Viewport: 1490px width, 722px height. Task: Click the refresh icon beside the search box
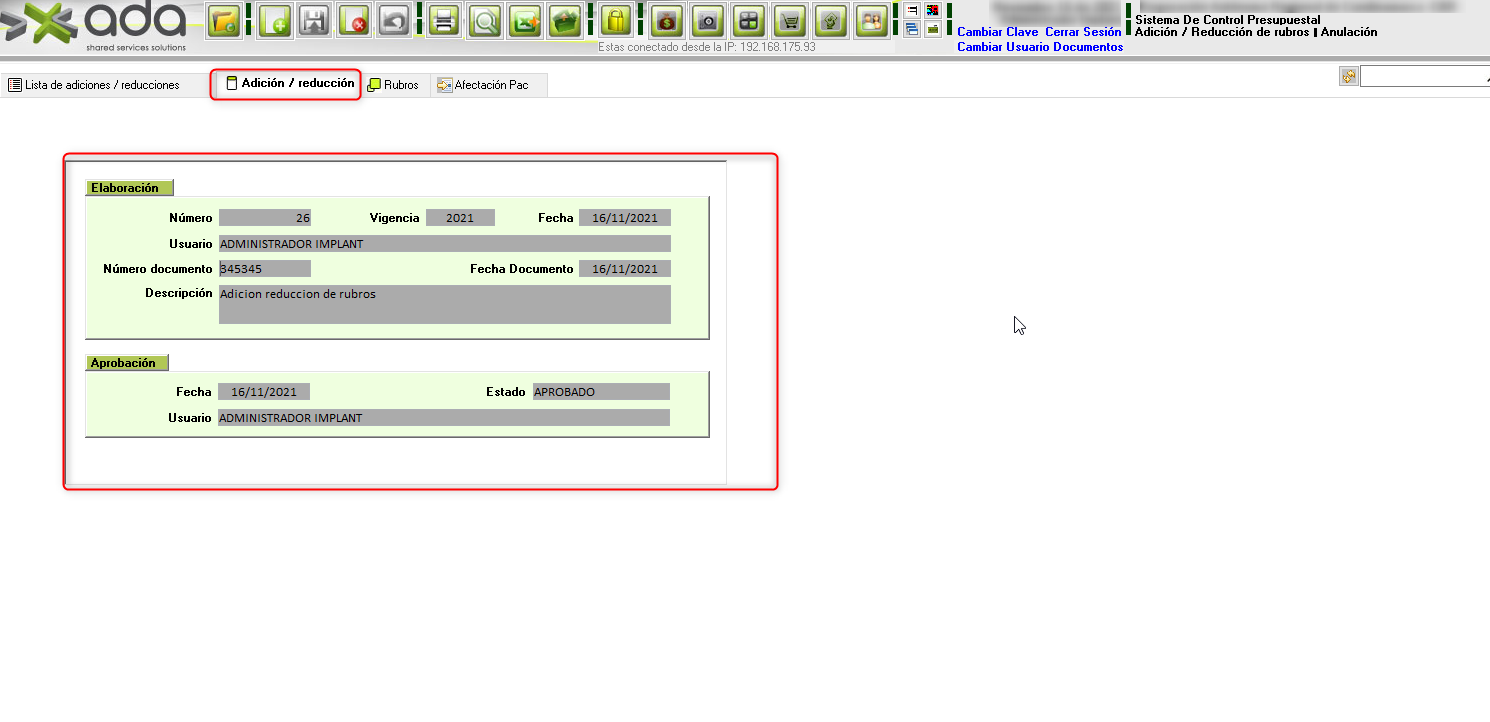(x=1349, y=77)
